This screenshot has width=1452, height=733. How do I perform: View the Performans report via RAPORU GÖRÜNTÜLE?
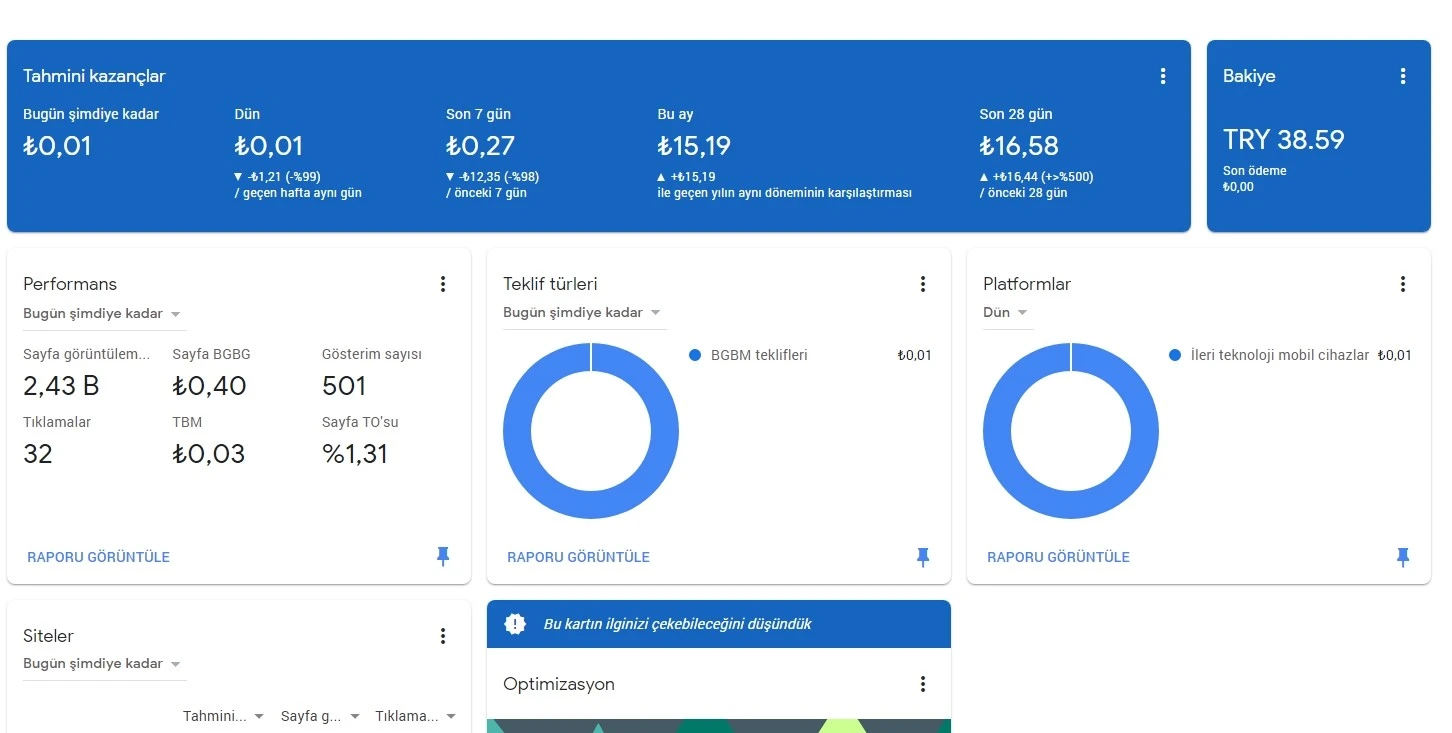(98, 557)
